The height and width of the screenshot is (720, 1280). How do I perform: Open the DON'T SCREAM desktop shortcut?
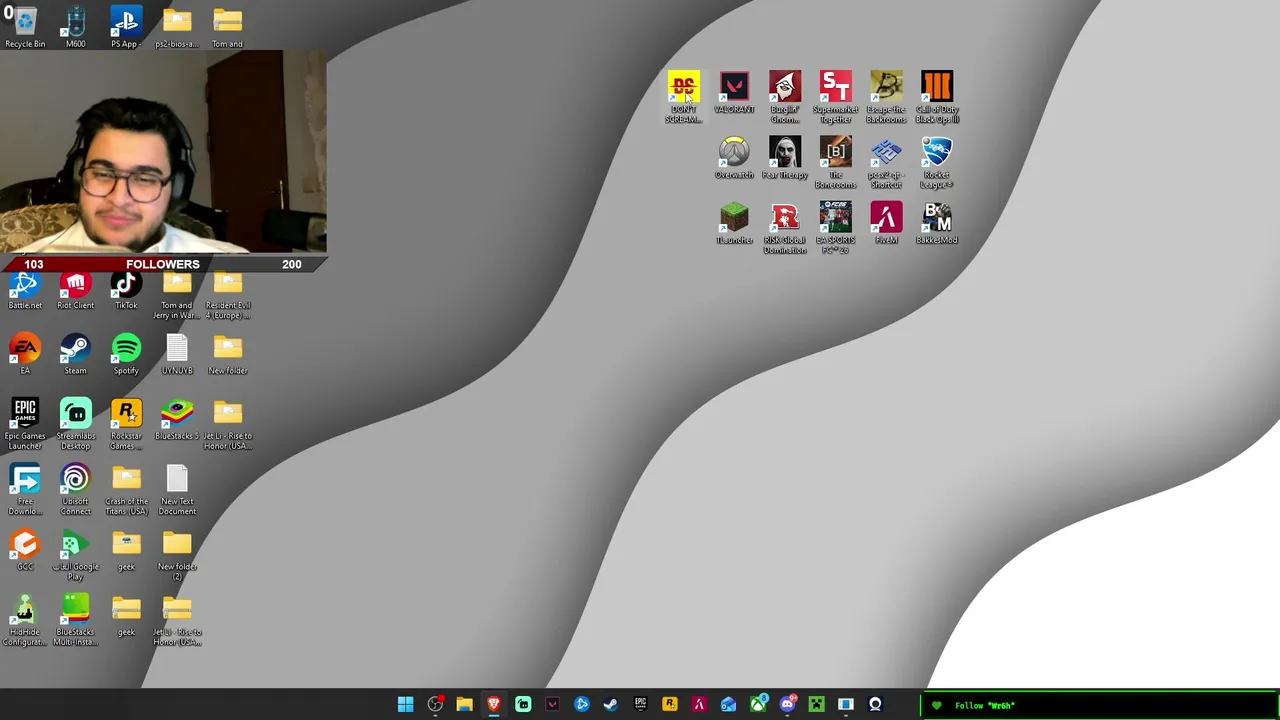click(x=684, y=97)
